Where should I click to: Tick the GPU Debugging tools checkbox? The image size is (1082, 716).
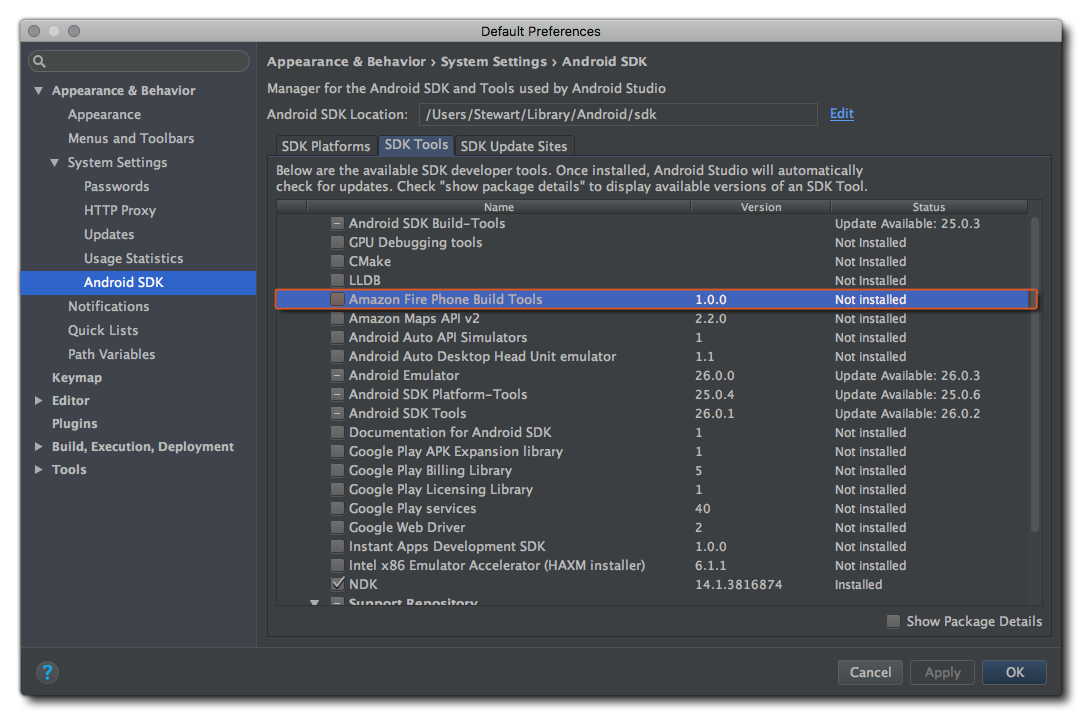(338, 242)
